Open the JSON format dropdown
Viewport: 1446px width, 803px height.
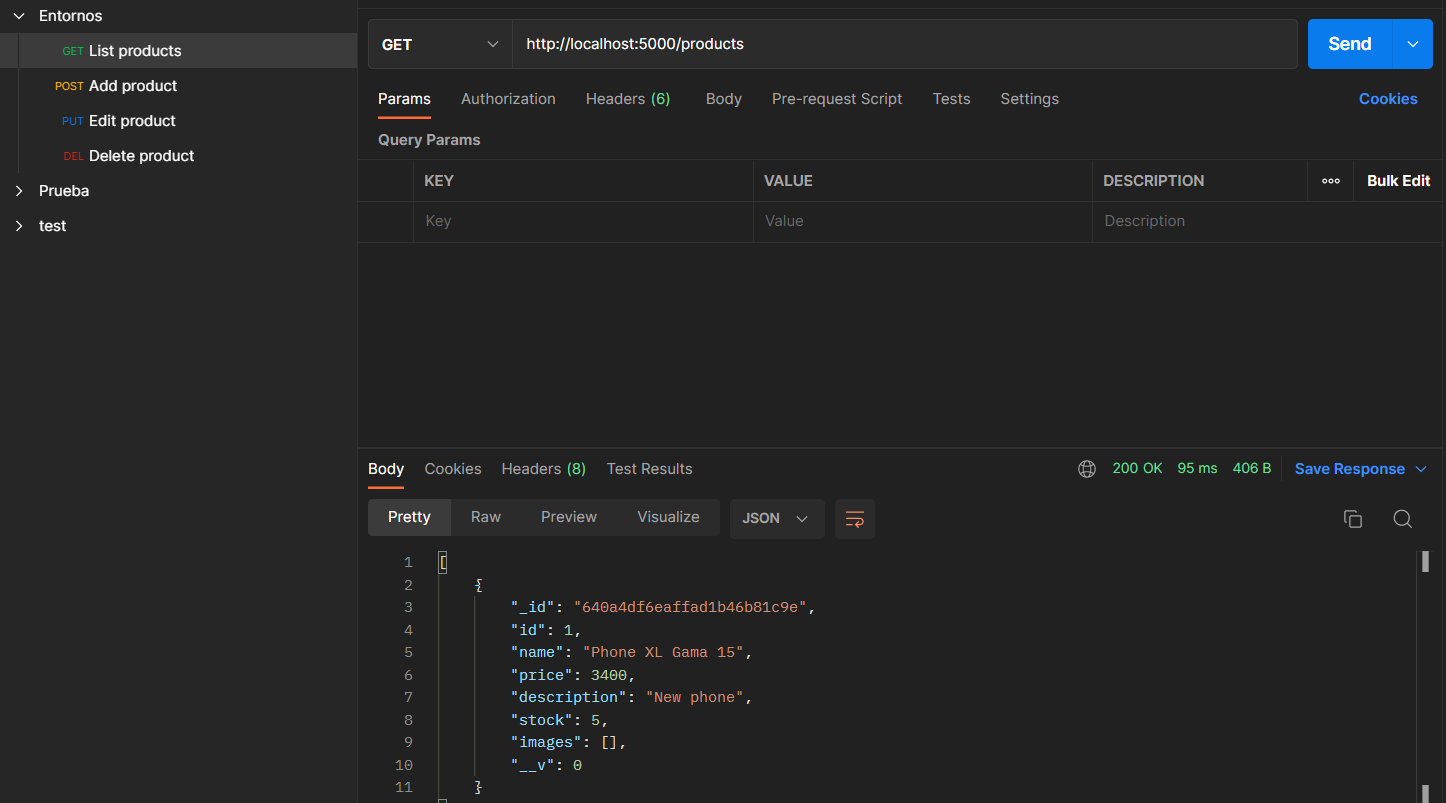tap(777, 519)
